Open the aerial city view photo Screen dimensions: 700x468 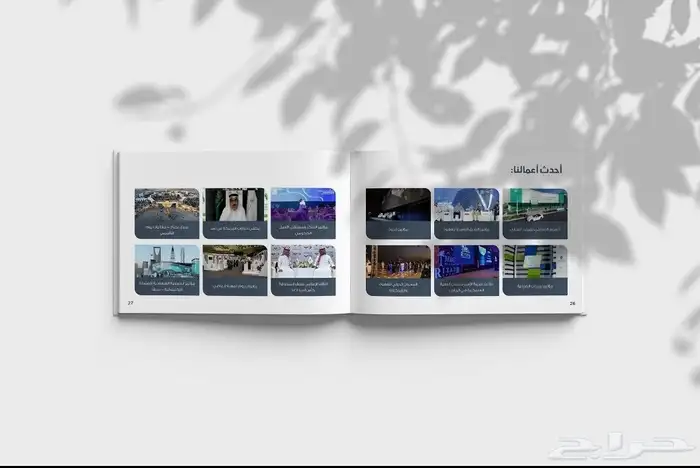(x=167, y=204)
